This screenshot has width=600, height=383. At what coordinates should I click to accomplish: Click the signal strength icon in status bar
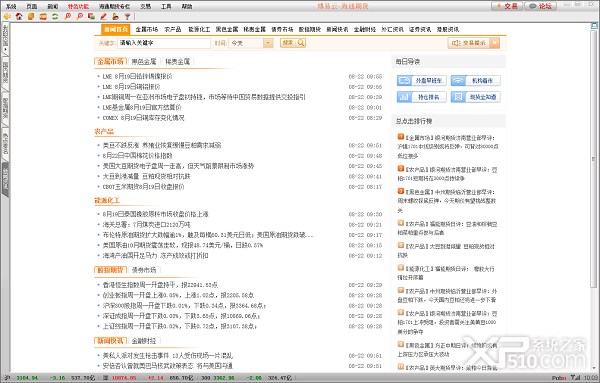pos(575,378)
